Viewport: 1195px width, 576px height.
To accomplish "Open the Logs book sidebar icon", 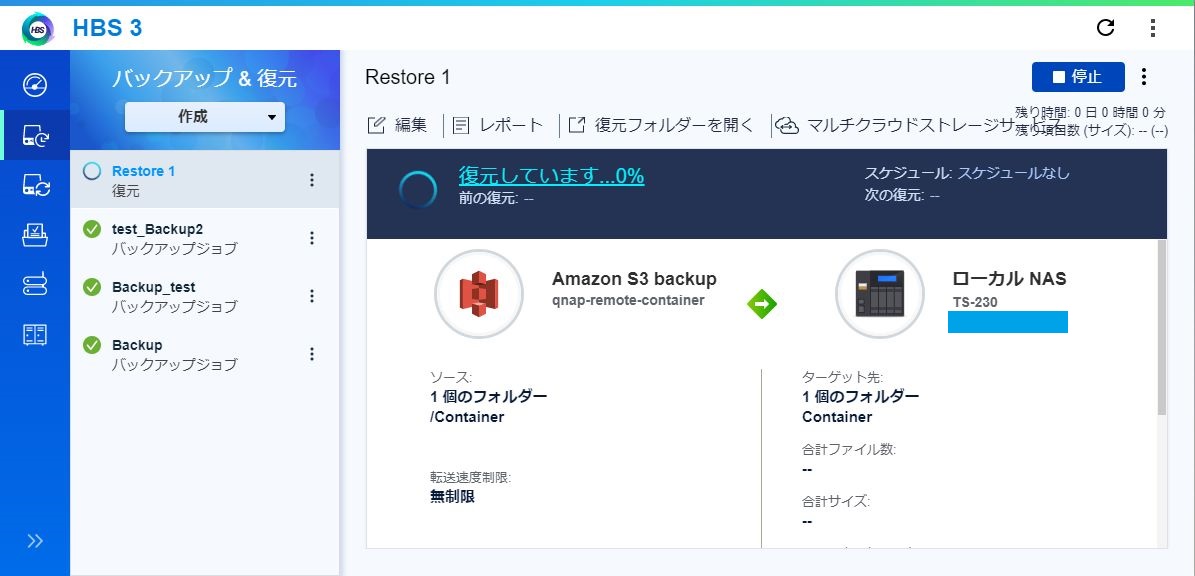I will pyautogui.click(x=35, y=334).
